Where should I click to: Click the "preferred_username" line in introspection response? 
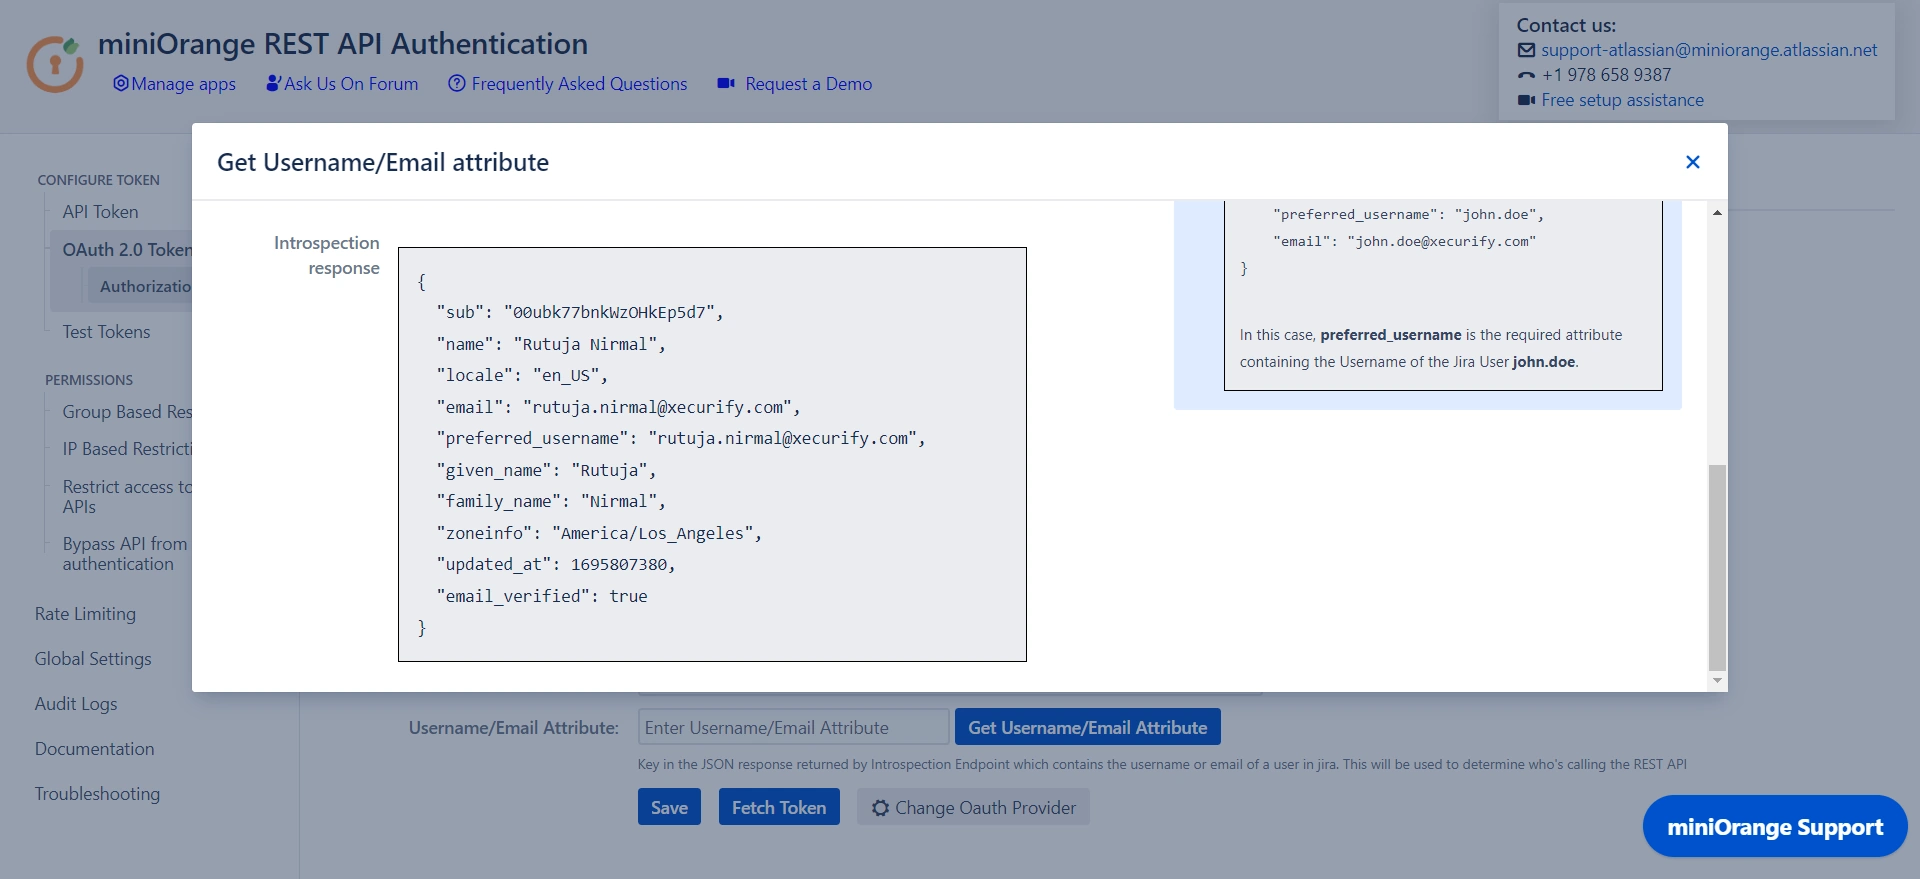click(x=681, y=438)
